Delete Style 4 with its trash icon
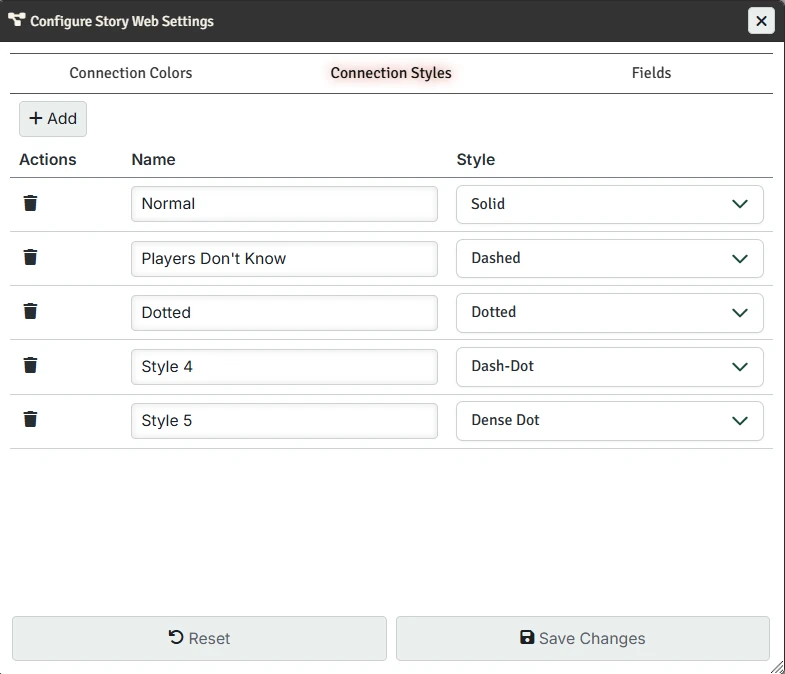The height and width of the screenshot is (674, 785). [x=31, y=365]
